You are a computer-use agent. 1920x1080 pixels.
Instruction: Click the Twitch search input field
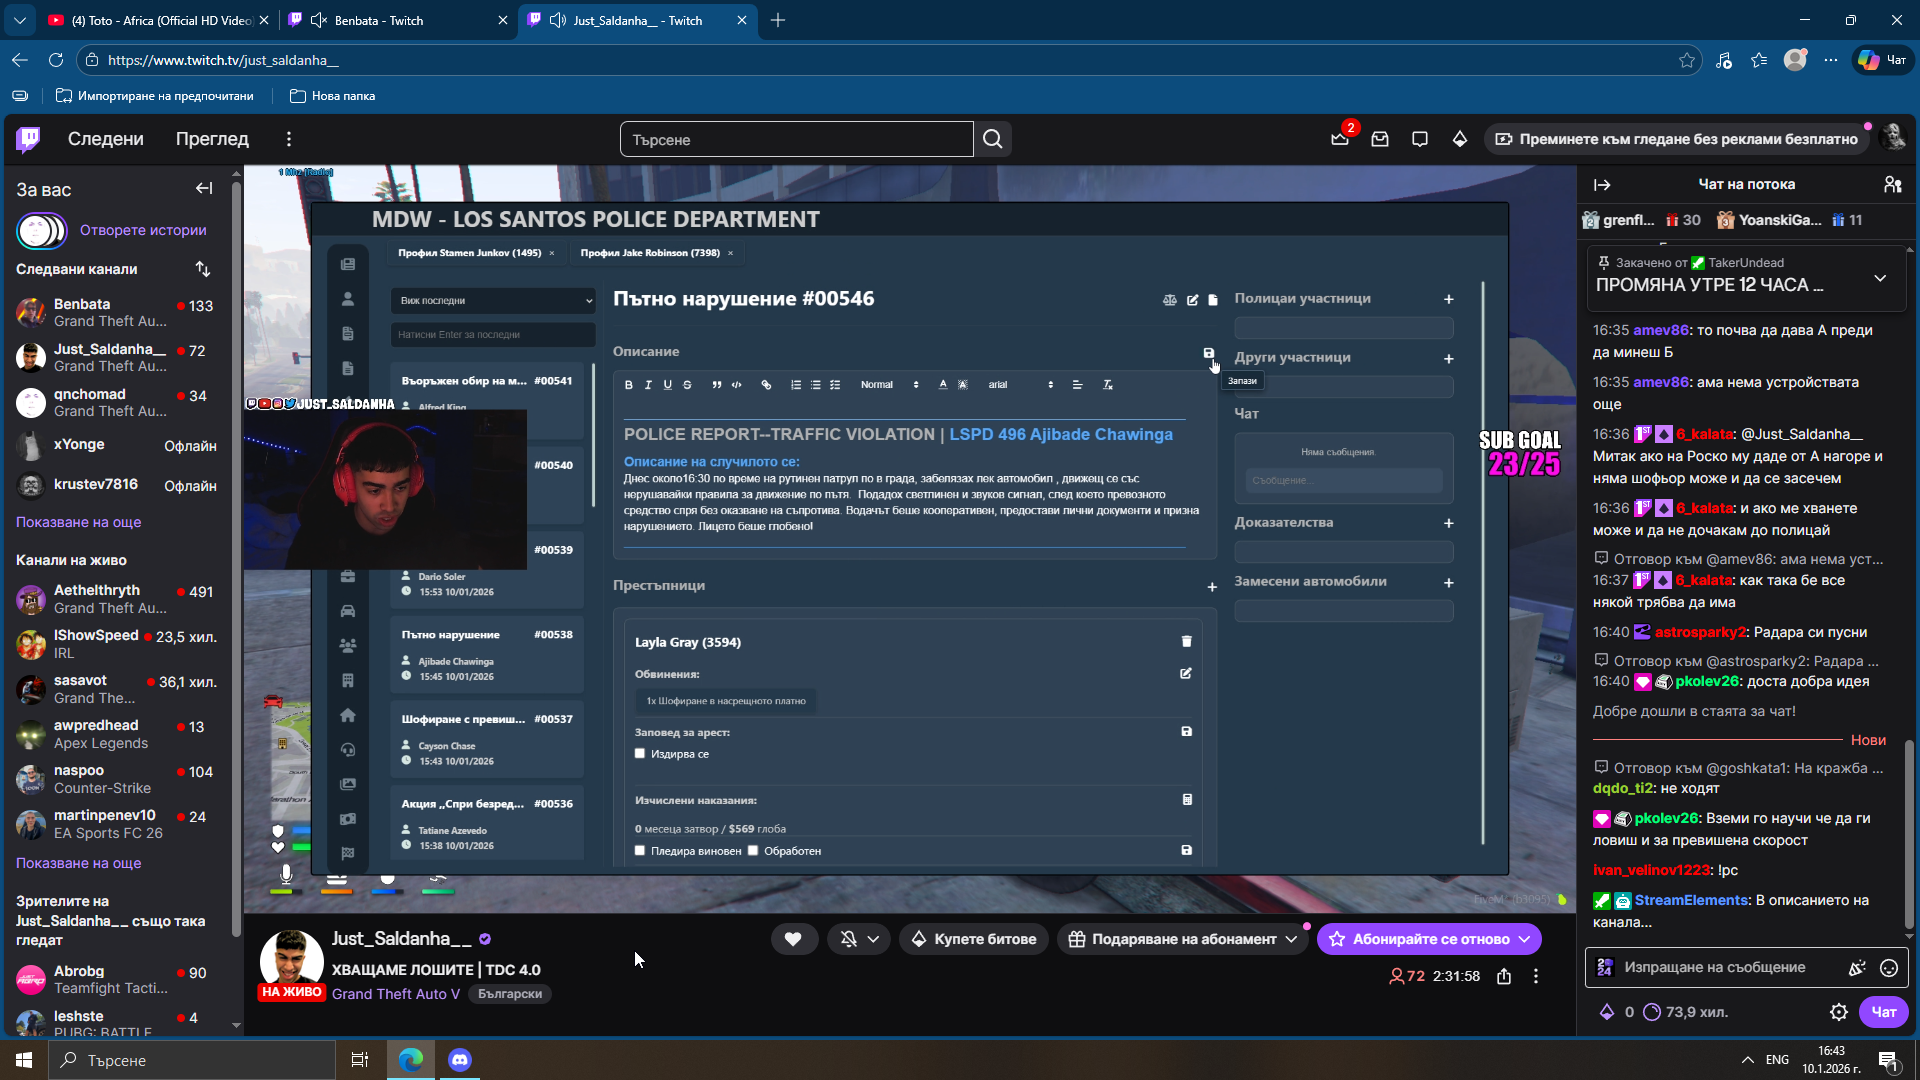(796, 139)
